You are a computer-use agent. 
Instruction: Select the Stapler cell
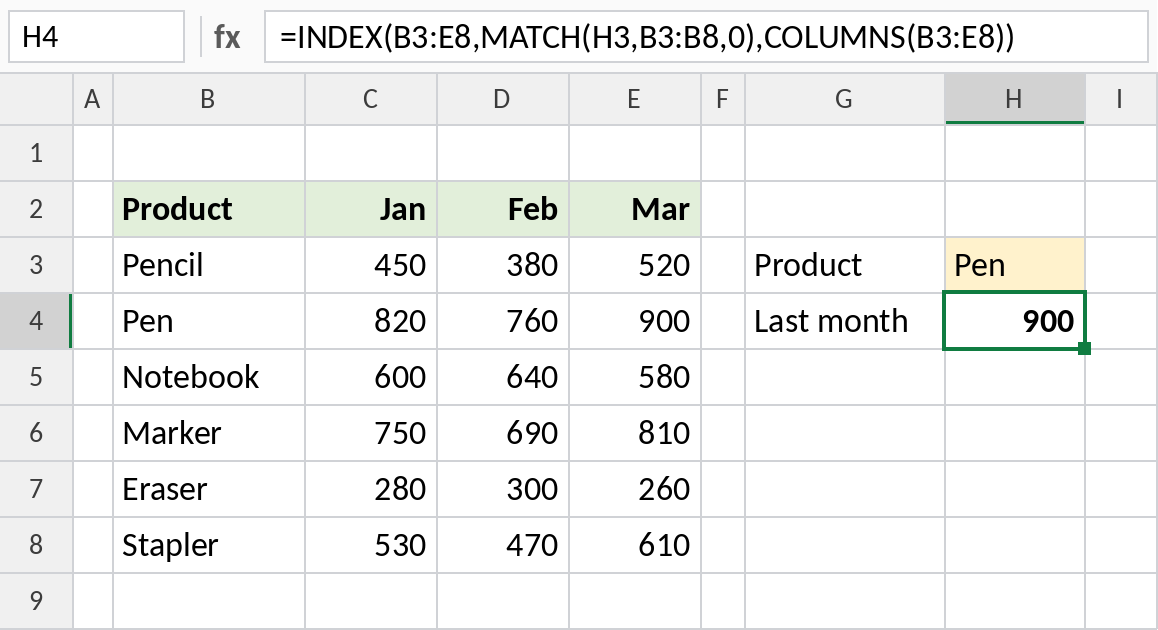point(208,545)
